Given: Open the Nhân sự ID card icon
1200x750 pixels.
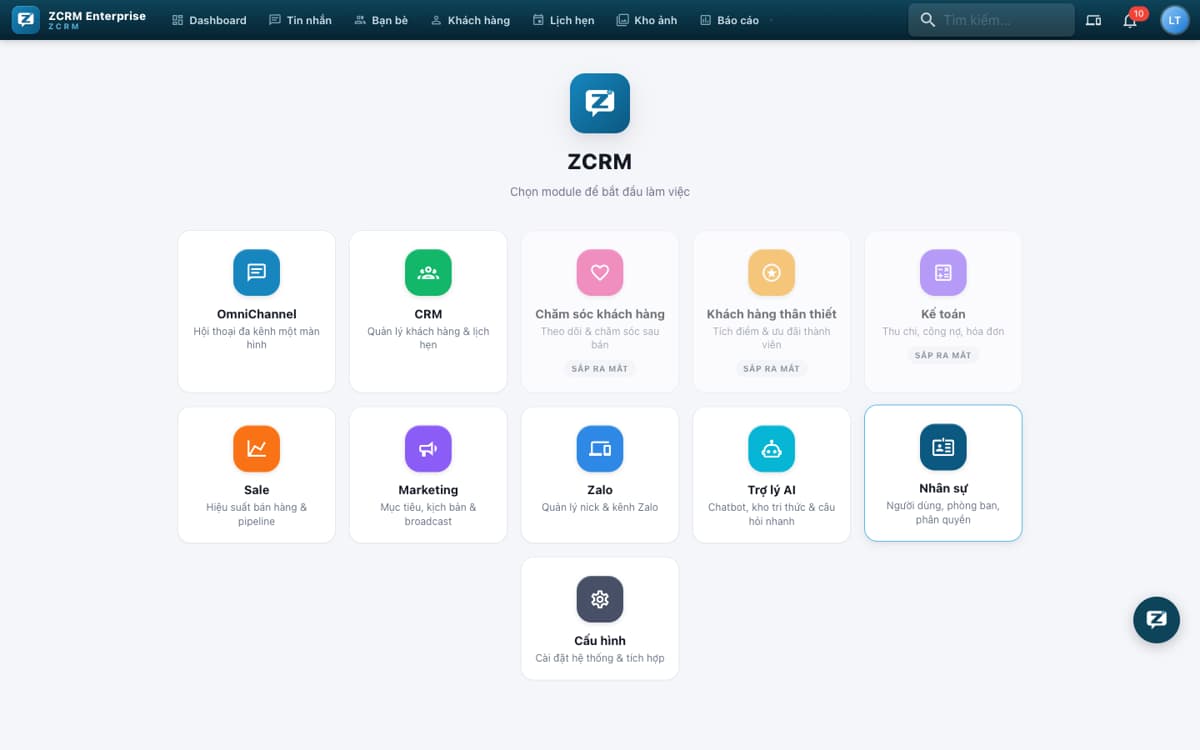Looking at the screenshot, I should pos(943,447).
